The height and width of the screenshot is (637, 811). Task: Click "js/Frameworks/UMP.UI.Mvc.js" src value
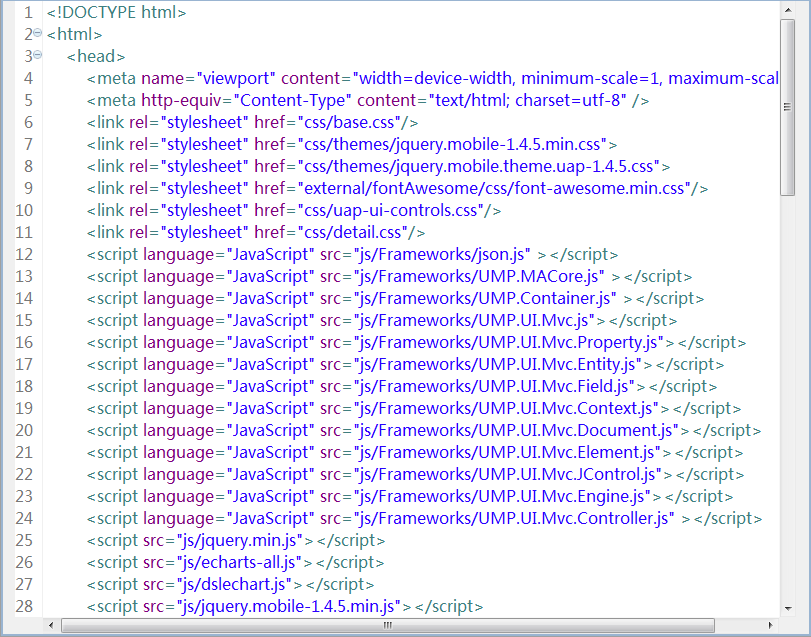(474, 320)
